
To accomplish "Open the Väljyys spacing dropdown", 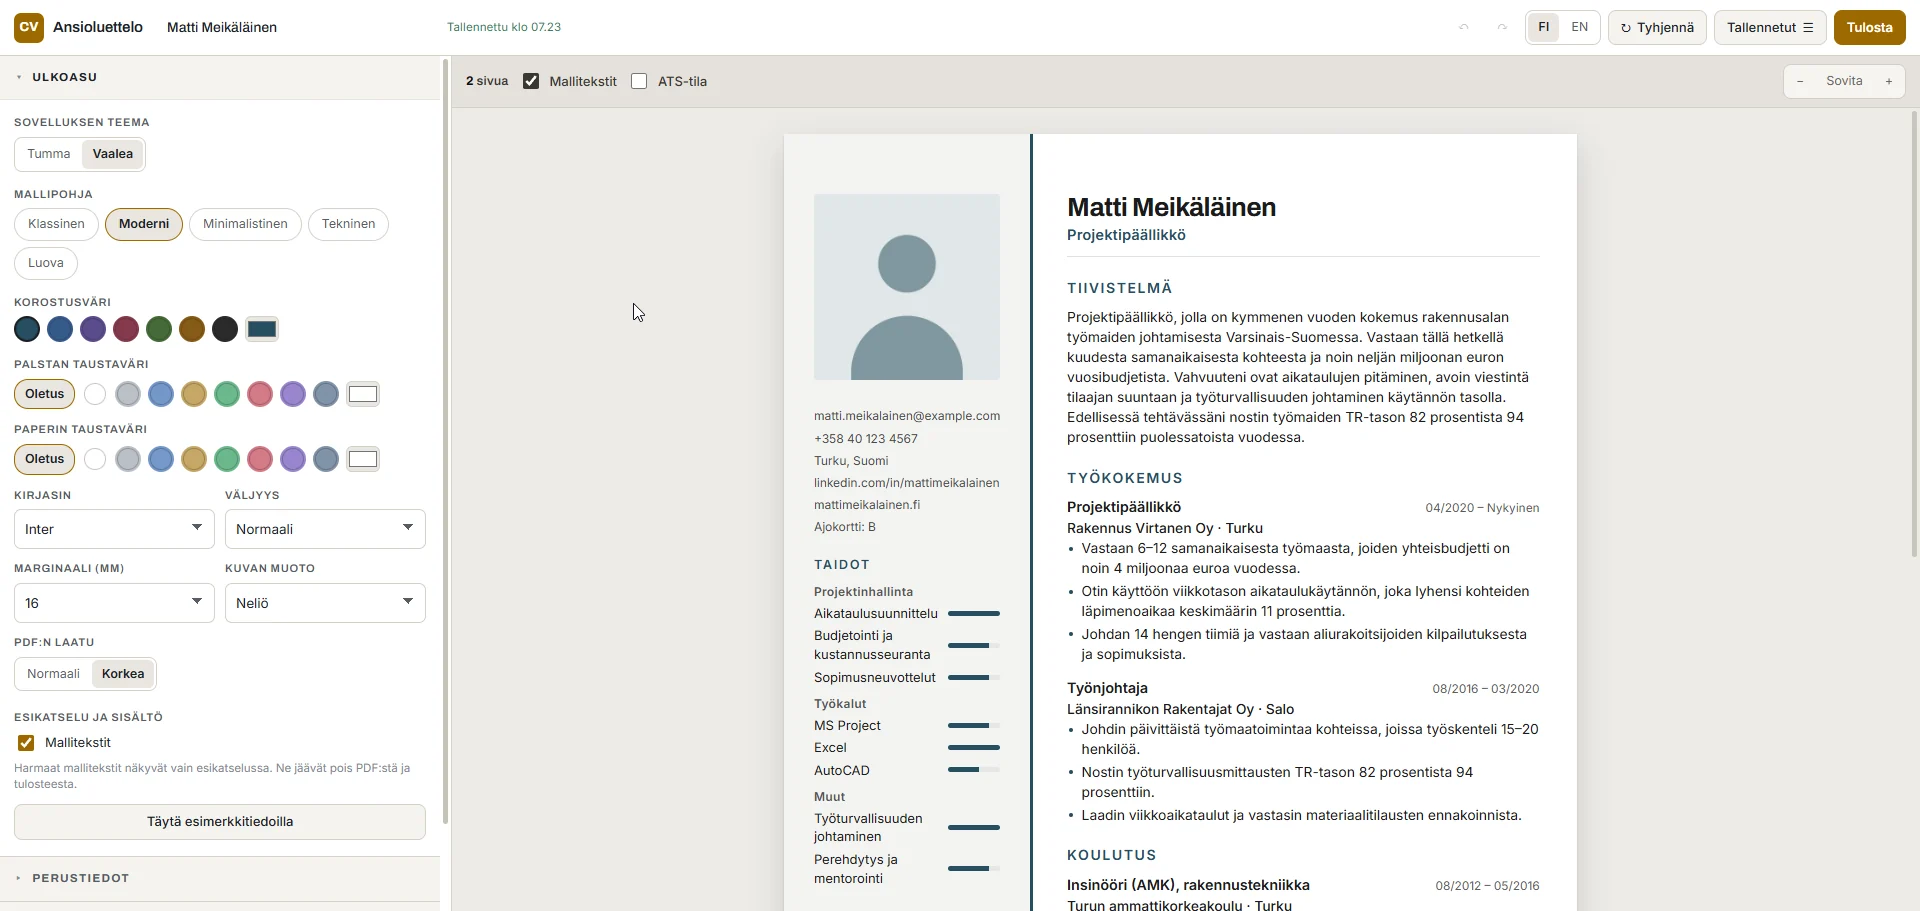I will [325, 529].
